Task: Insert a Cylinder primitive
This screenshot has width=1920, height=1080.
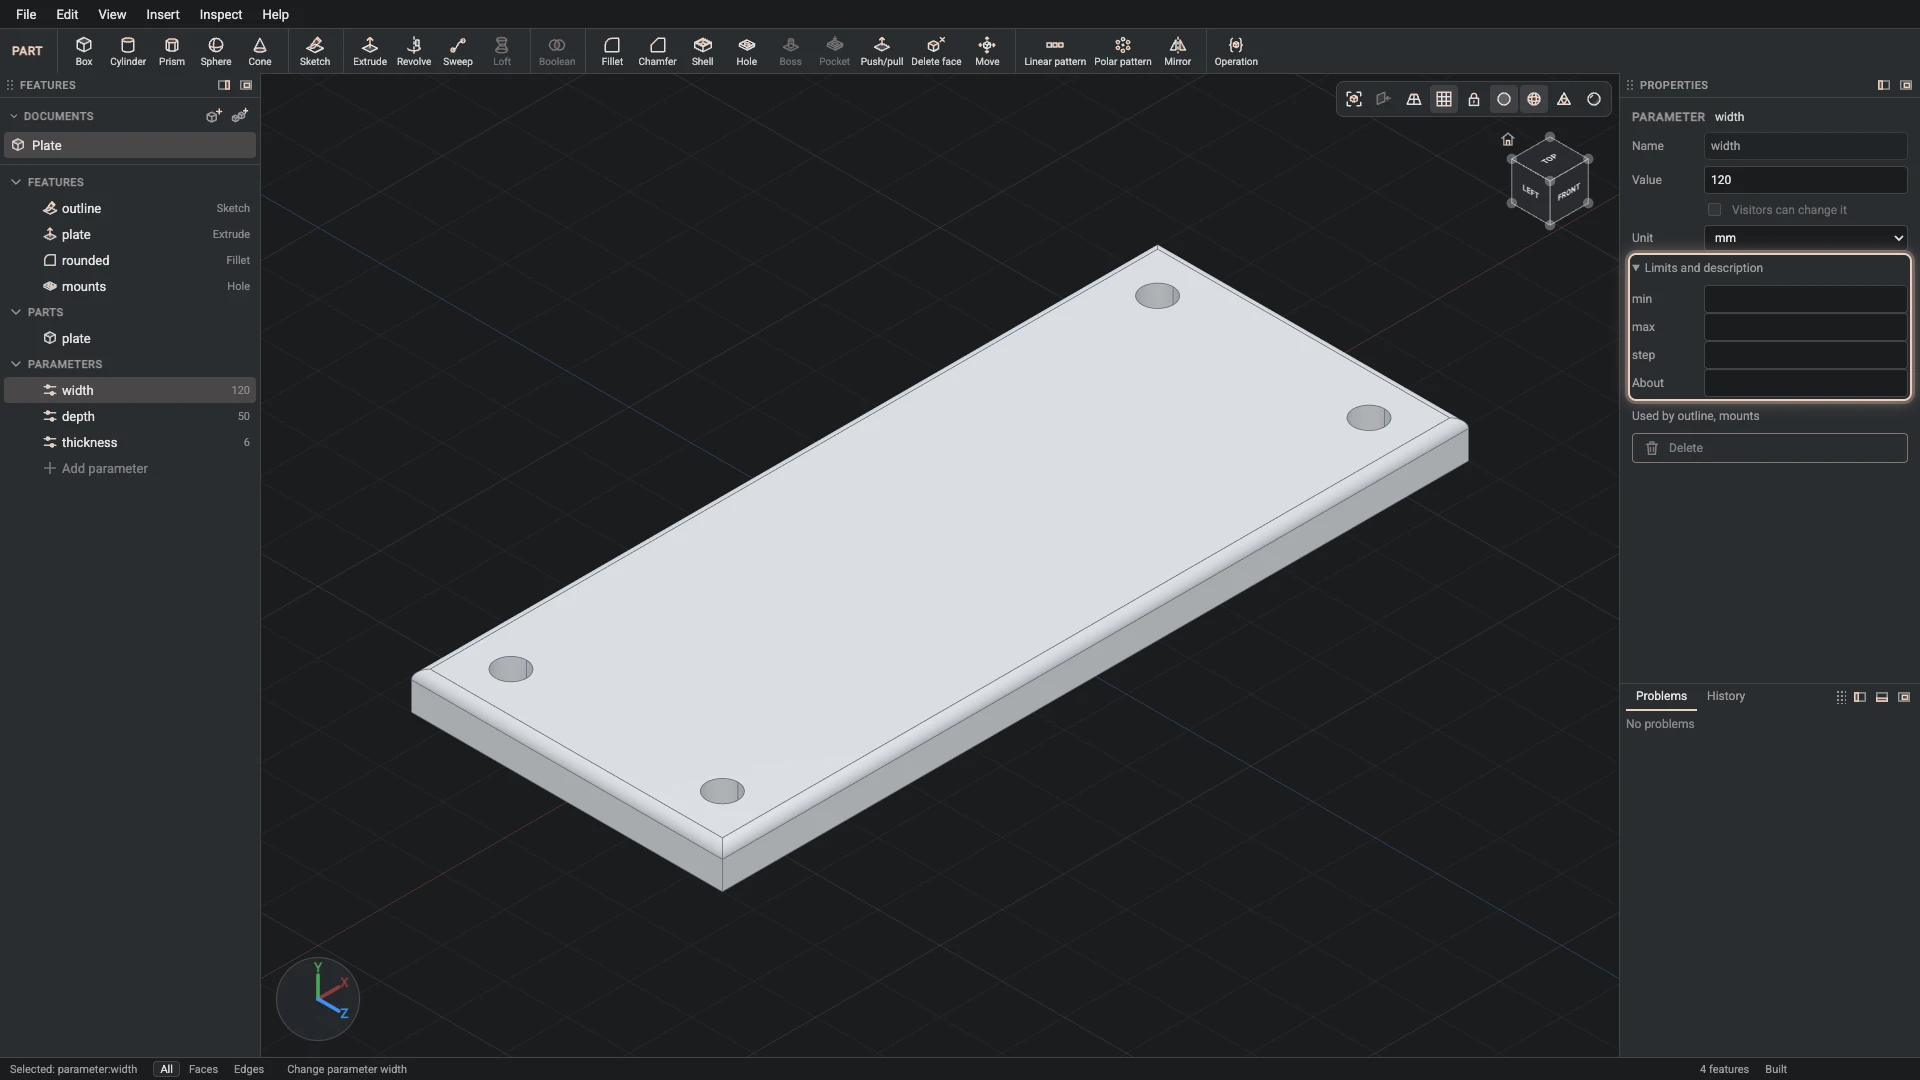Action: (x=128, y=51)
